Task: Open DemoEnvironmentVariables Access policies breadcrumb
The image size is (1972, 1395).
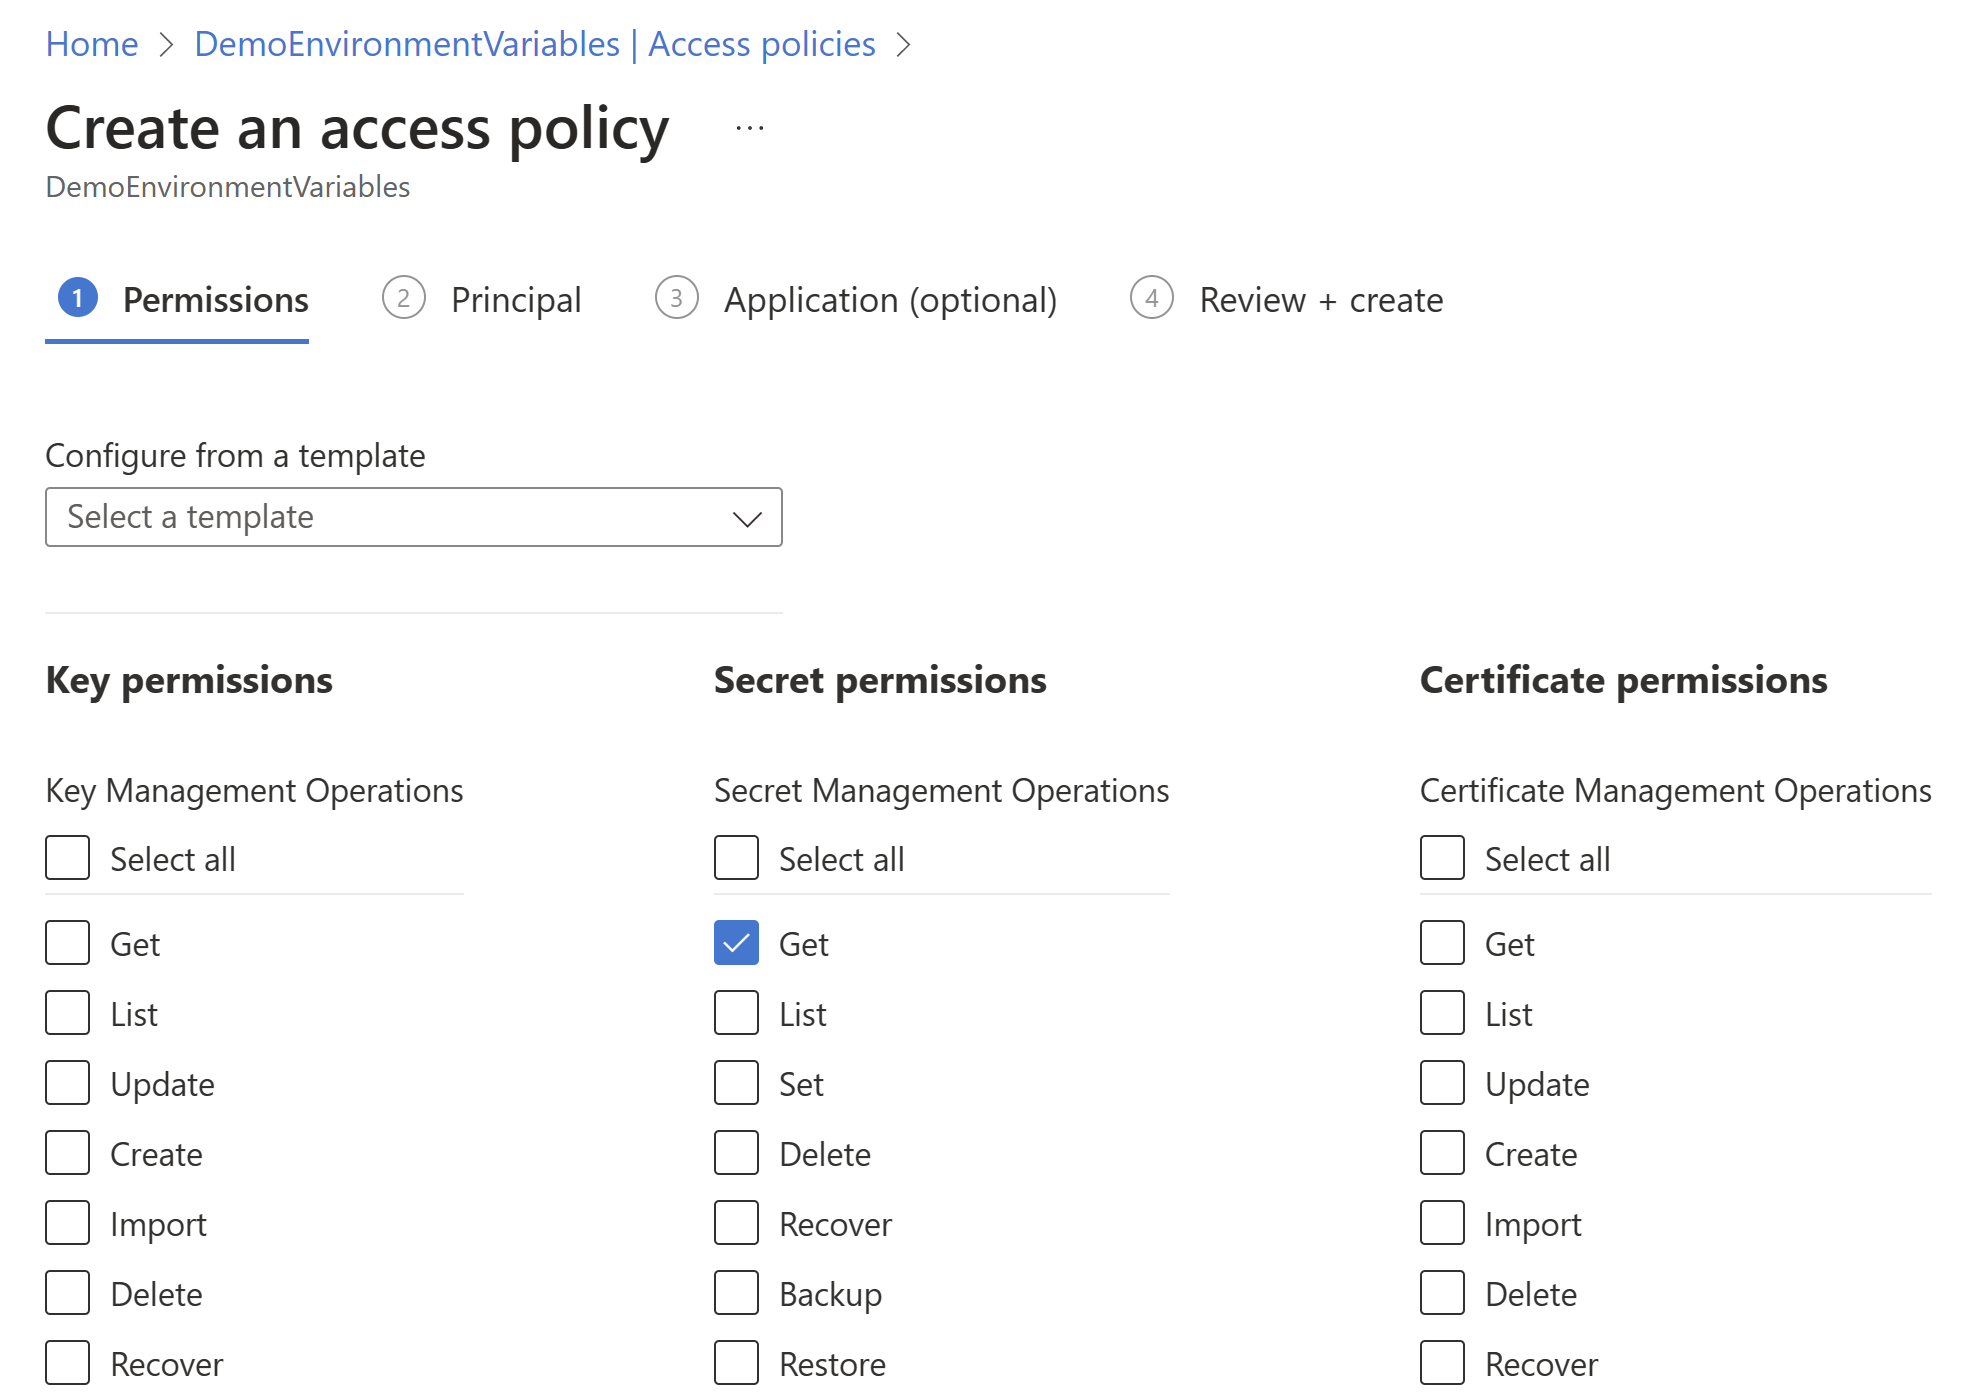Action: 534,44
